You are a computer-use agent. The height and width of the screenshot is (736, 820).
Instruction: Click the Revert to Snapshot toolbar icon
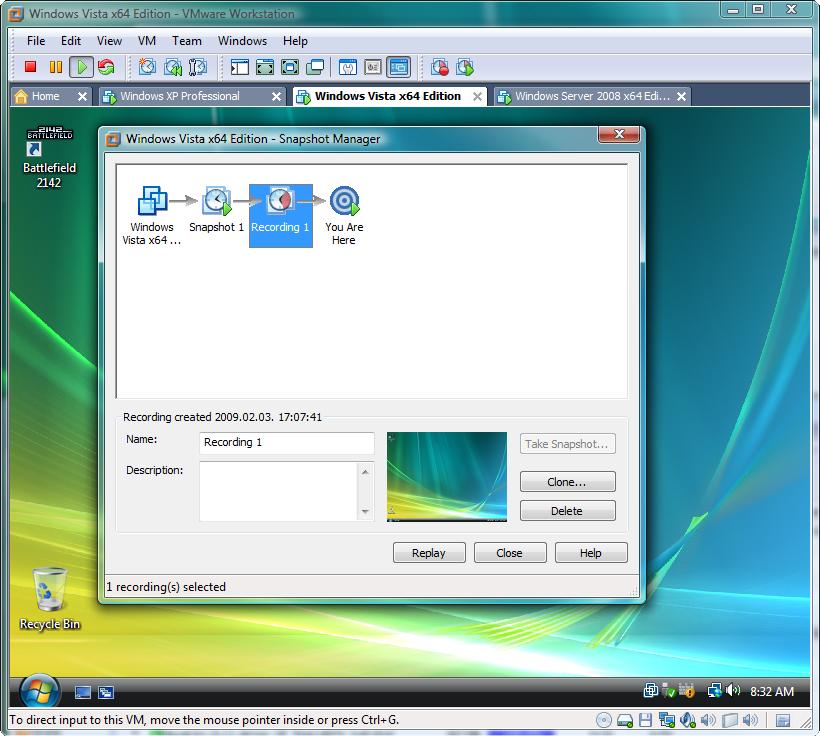173,67
